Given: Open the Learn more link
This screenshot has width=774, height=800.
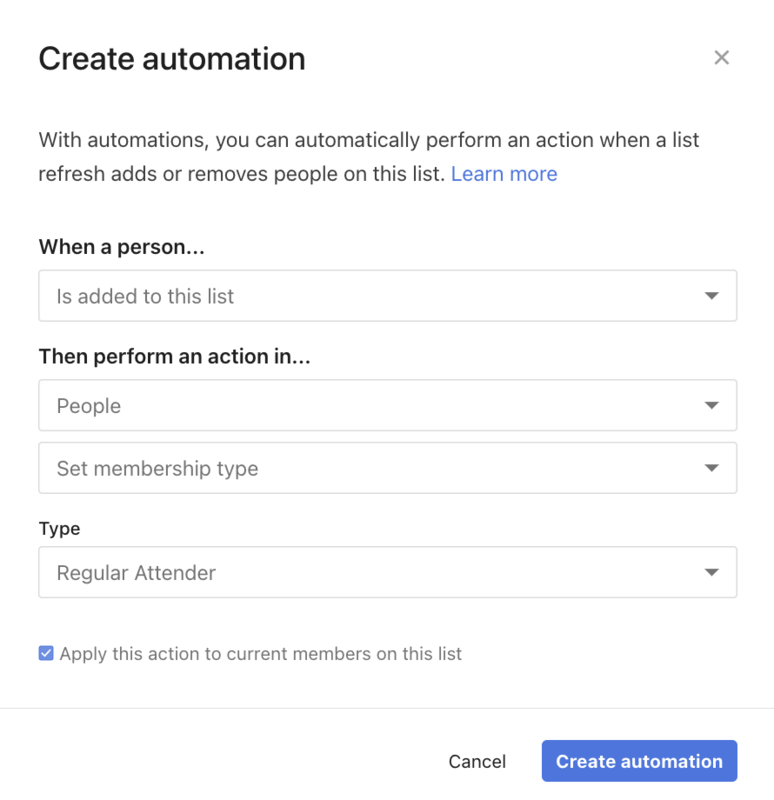Looking at the screenshot, I should pos(504,174).
